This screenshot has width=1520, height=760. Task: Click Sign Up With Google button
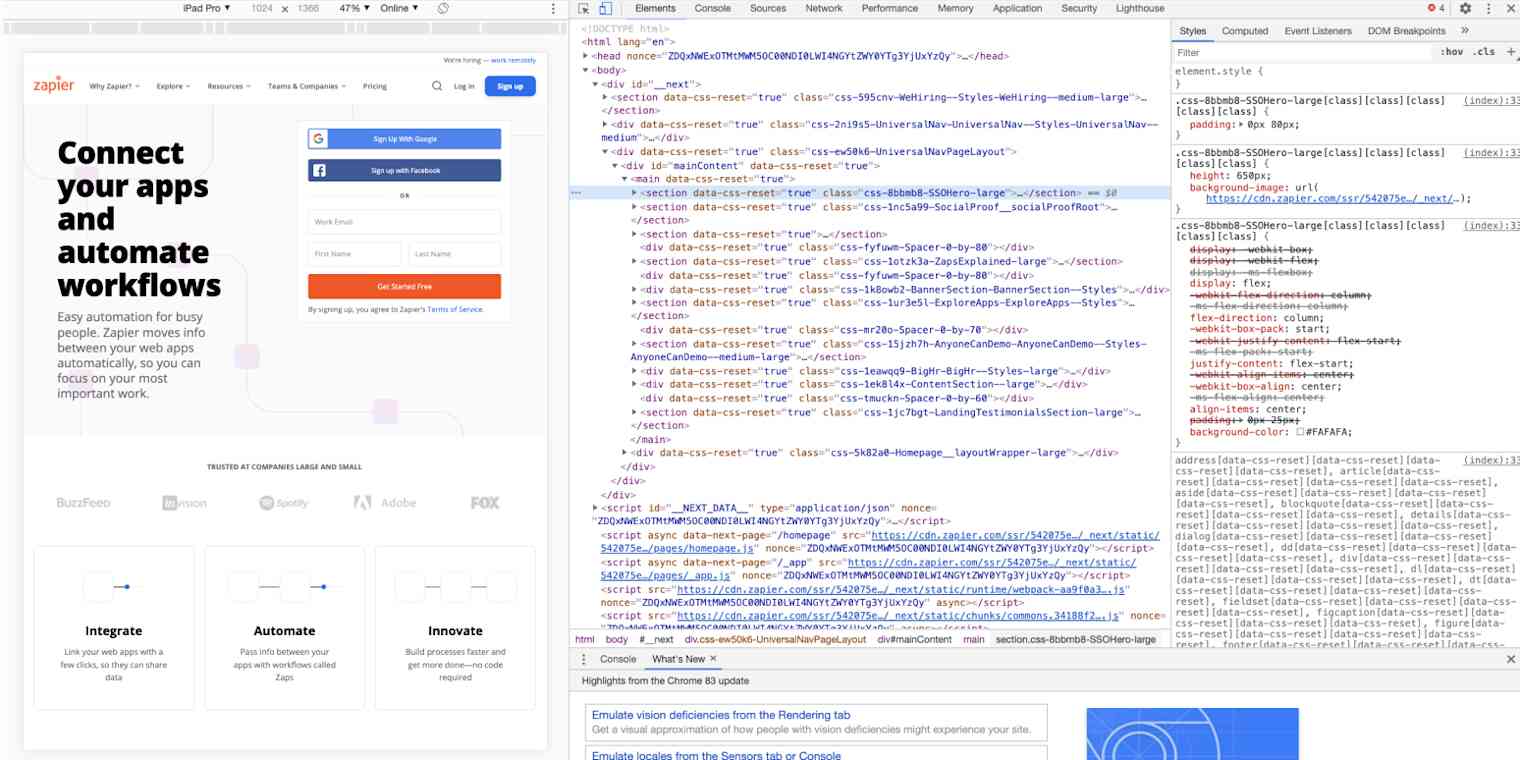coord(405,139)
